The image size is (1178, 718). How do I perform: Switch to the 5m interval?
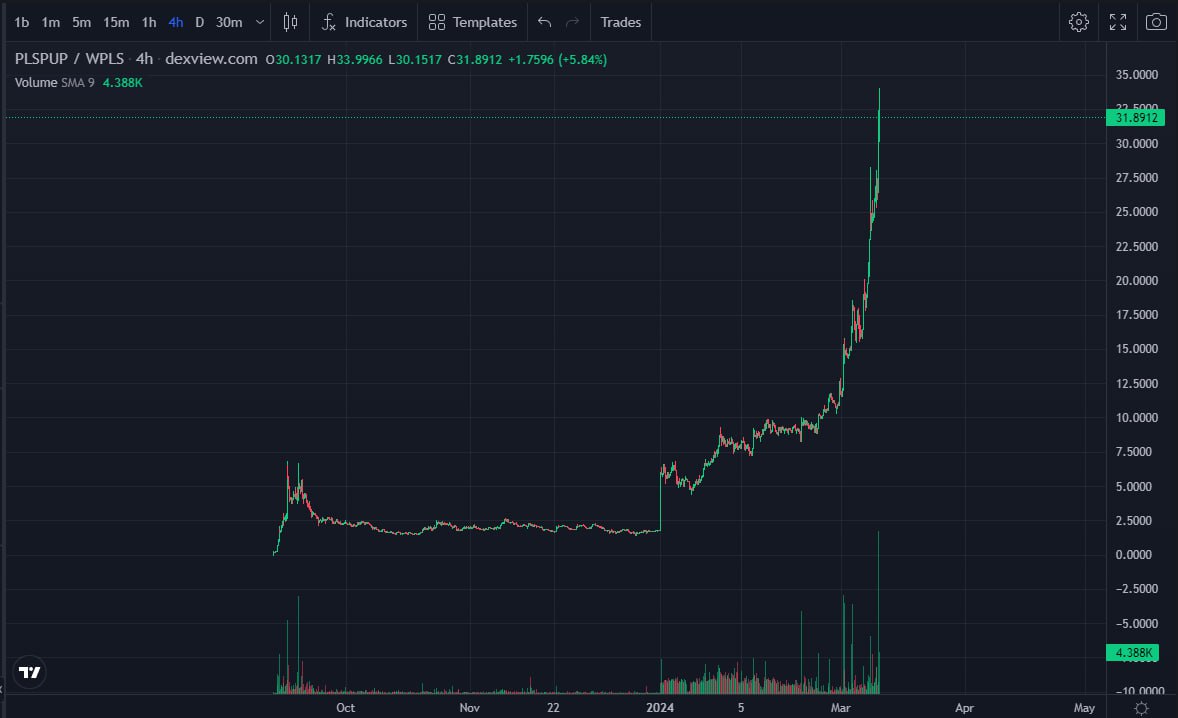click(81, 22)
